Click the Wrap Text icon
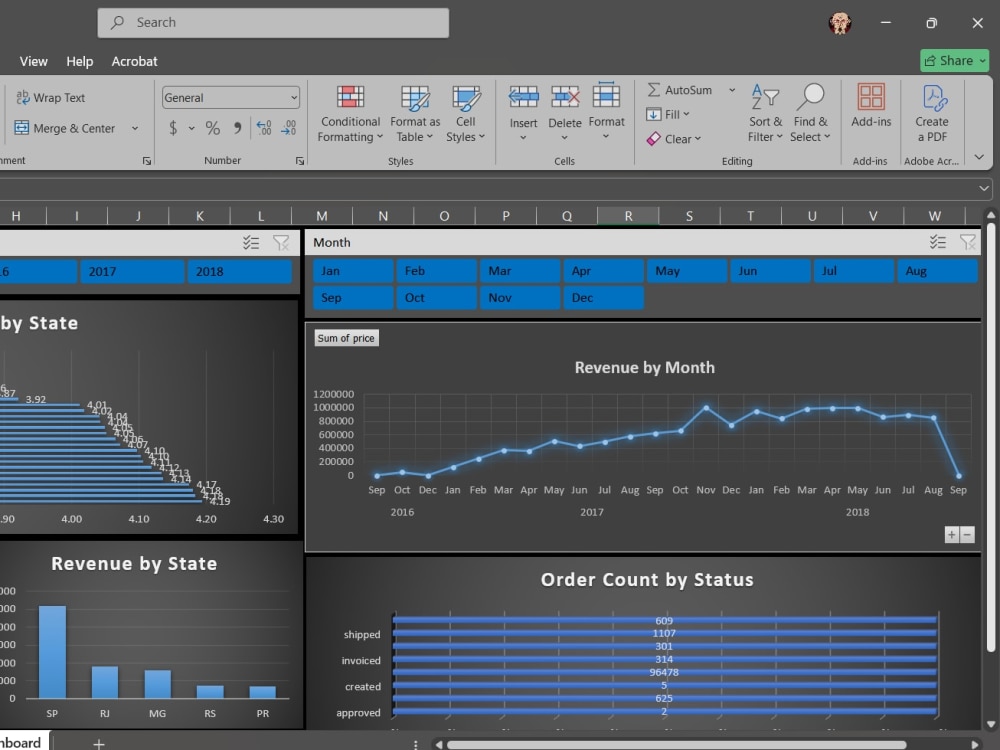Screen dimensions: 1000x750 coord(22,97)
